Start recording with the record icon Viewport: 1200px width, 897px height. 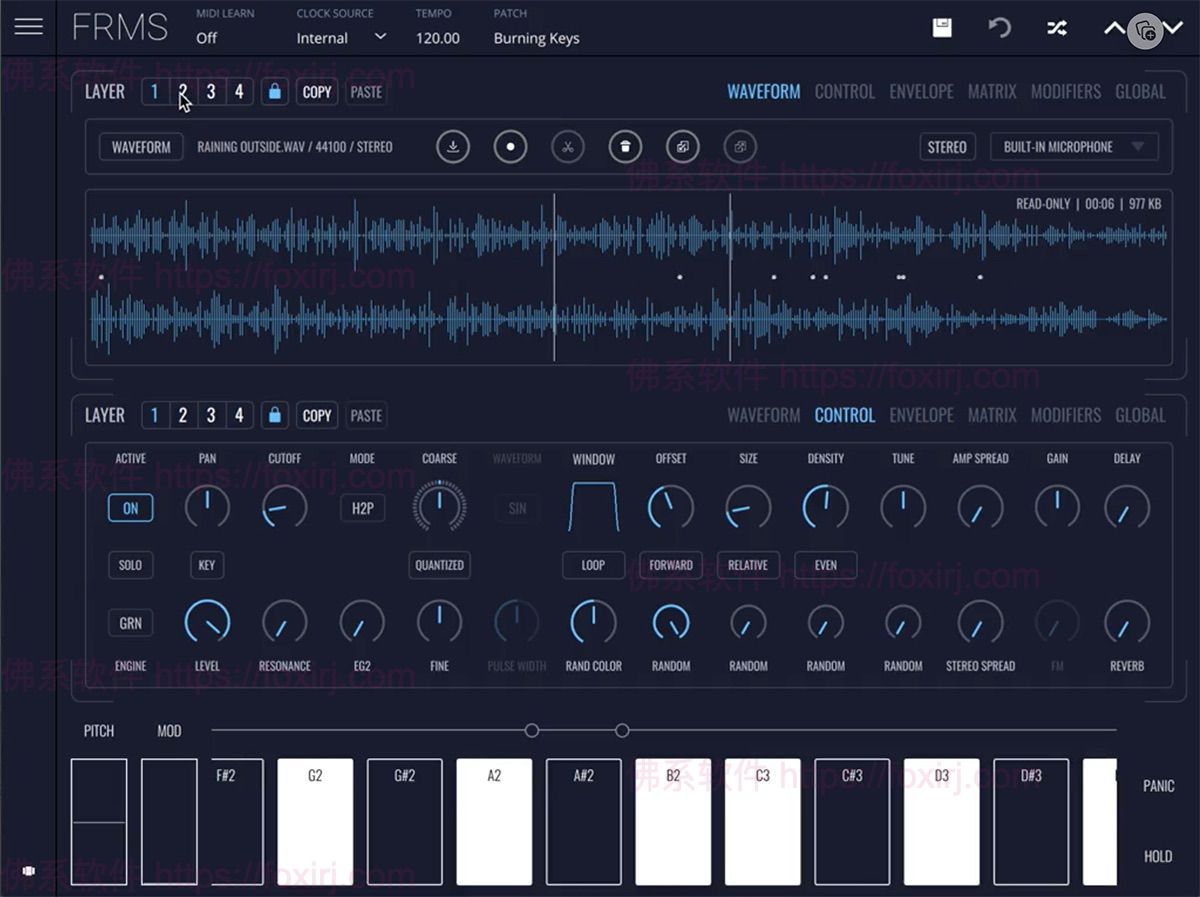[x=510, y=146]
